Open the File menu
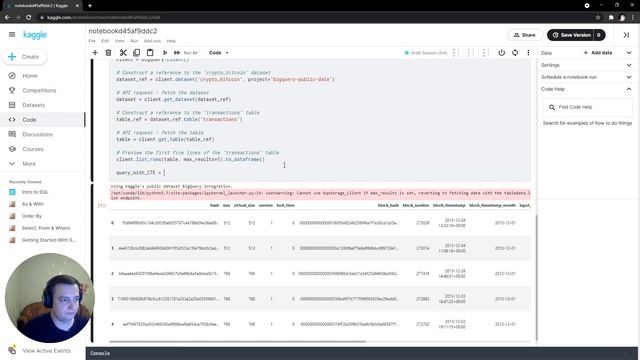This screenshot has width=640, height=360. click(92, 41)
